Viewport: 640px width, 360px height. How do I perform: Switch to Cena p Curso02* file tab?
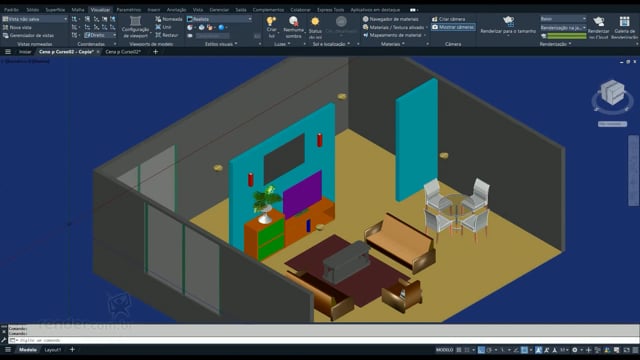tap(123, 52)
